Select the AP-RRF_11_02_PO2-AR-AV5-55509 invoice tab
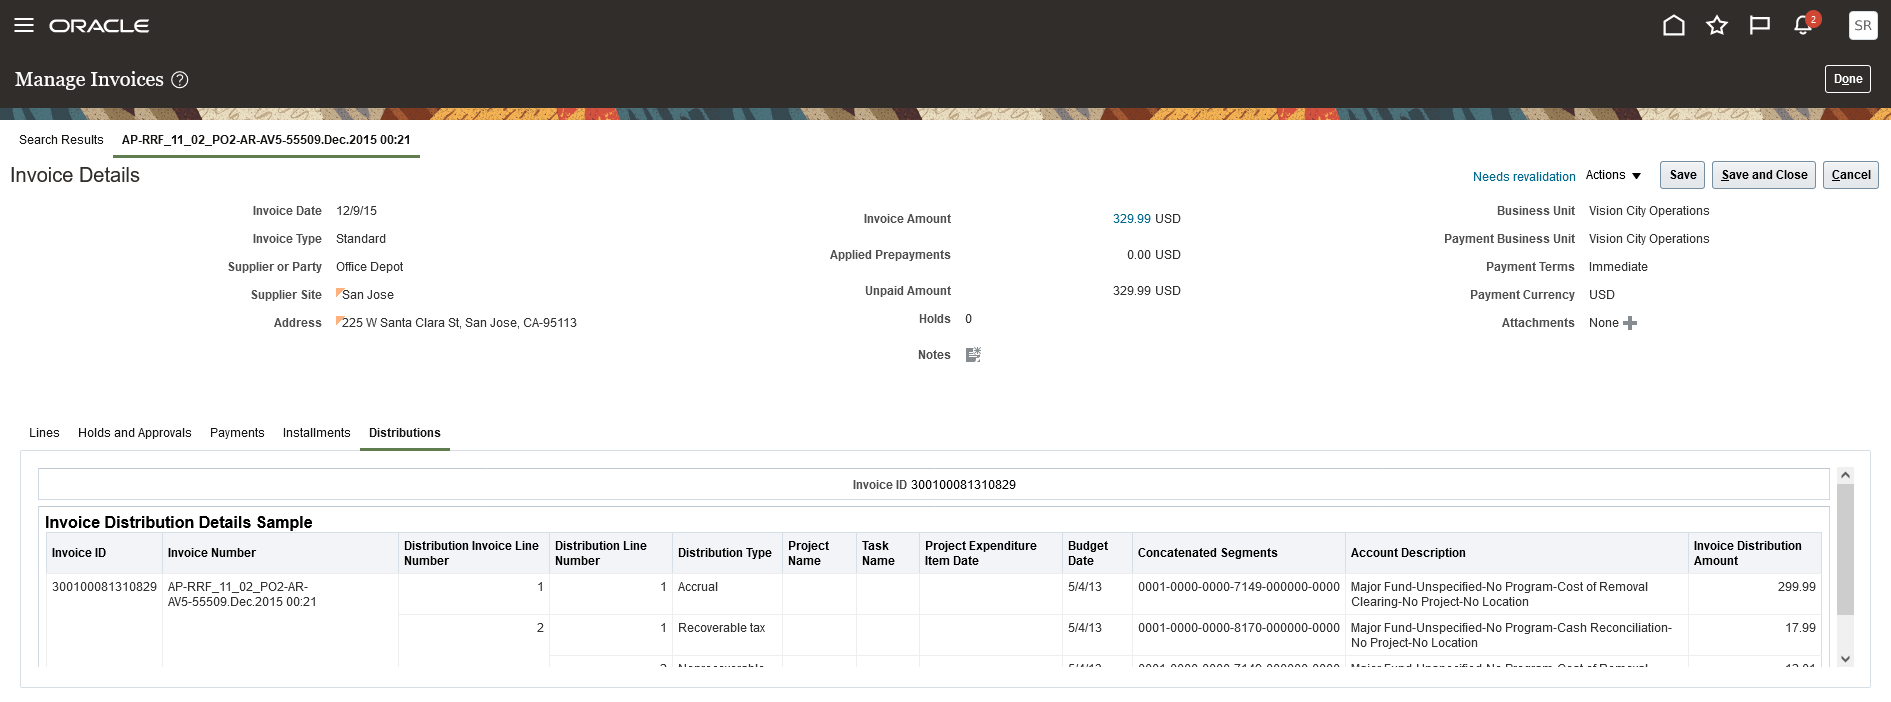The height and width of the screenshot is (702, 1891). pos(266,140)
